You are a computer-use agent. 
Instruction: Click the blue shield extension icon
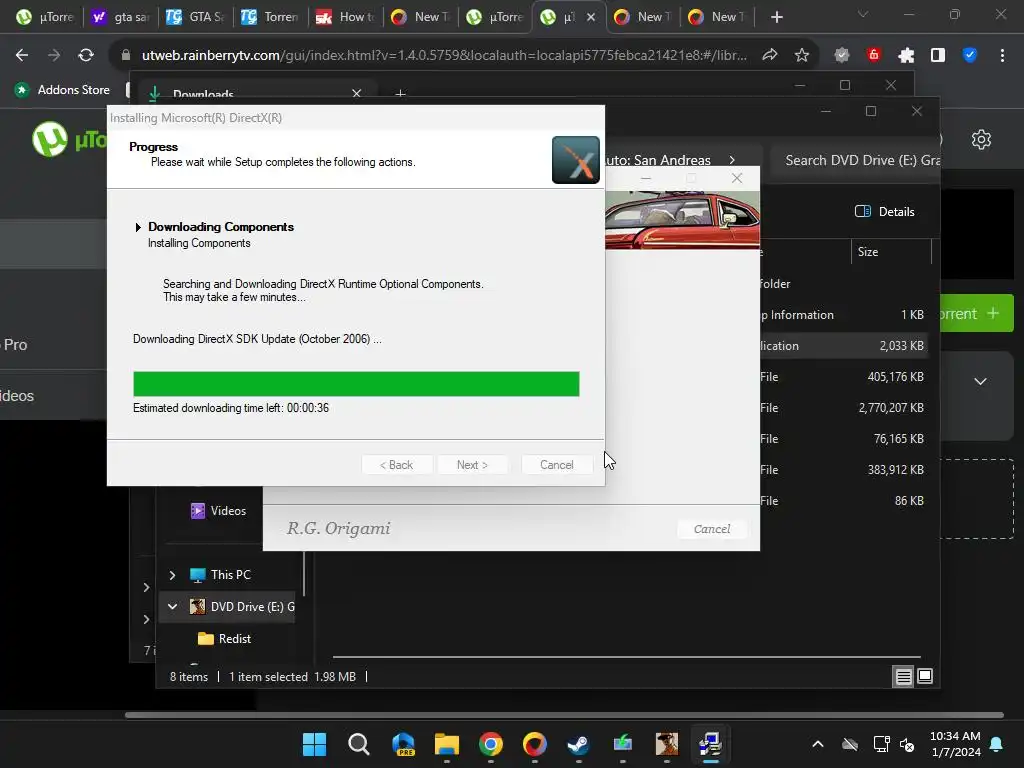click(970, 56)
